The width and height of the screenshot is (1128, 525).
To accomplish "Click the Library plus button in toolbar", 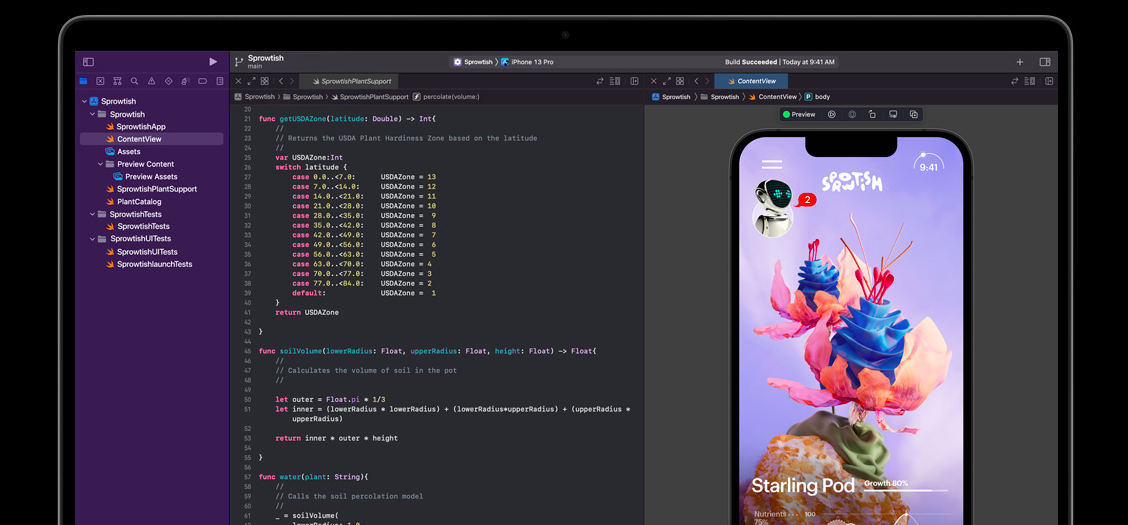I will (1019, 62).
